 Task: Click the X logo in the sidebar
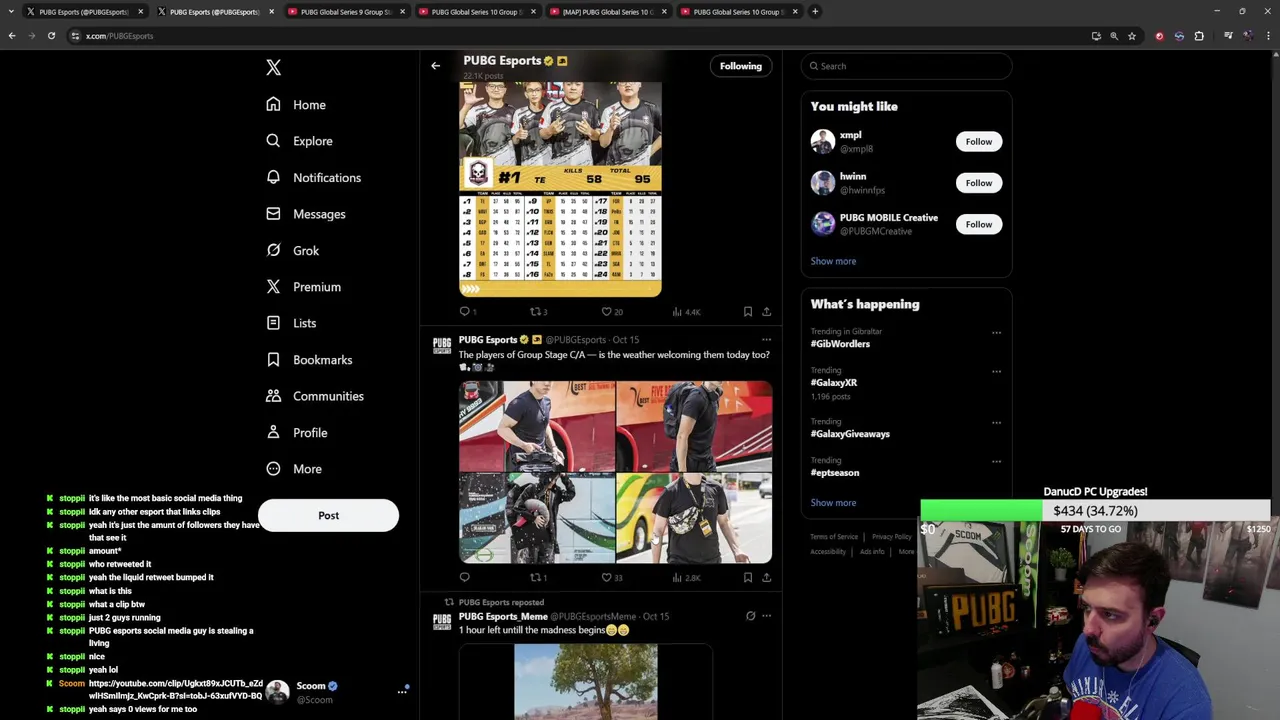(x=273, y=68)
